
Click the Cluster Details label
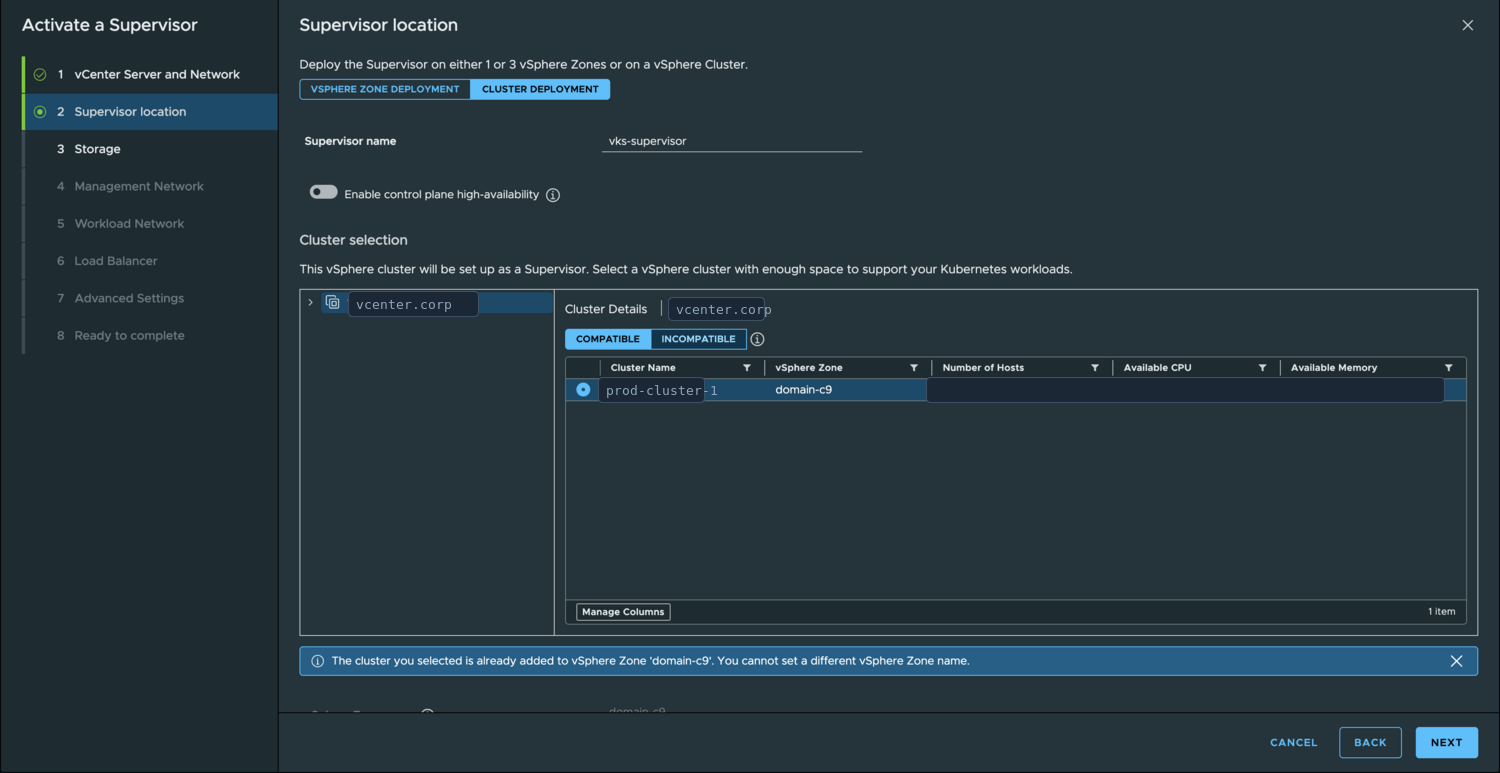[x=606, y=309]
